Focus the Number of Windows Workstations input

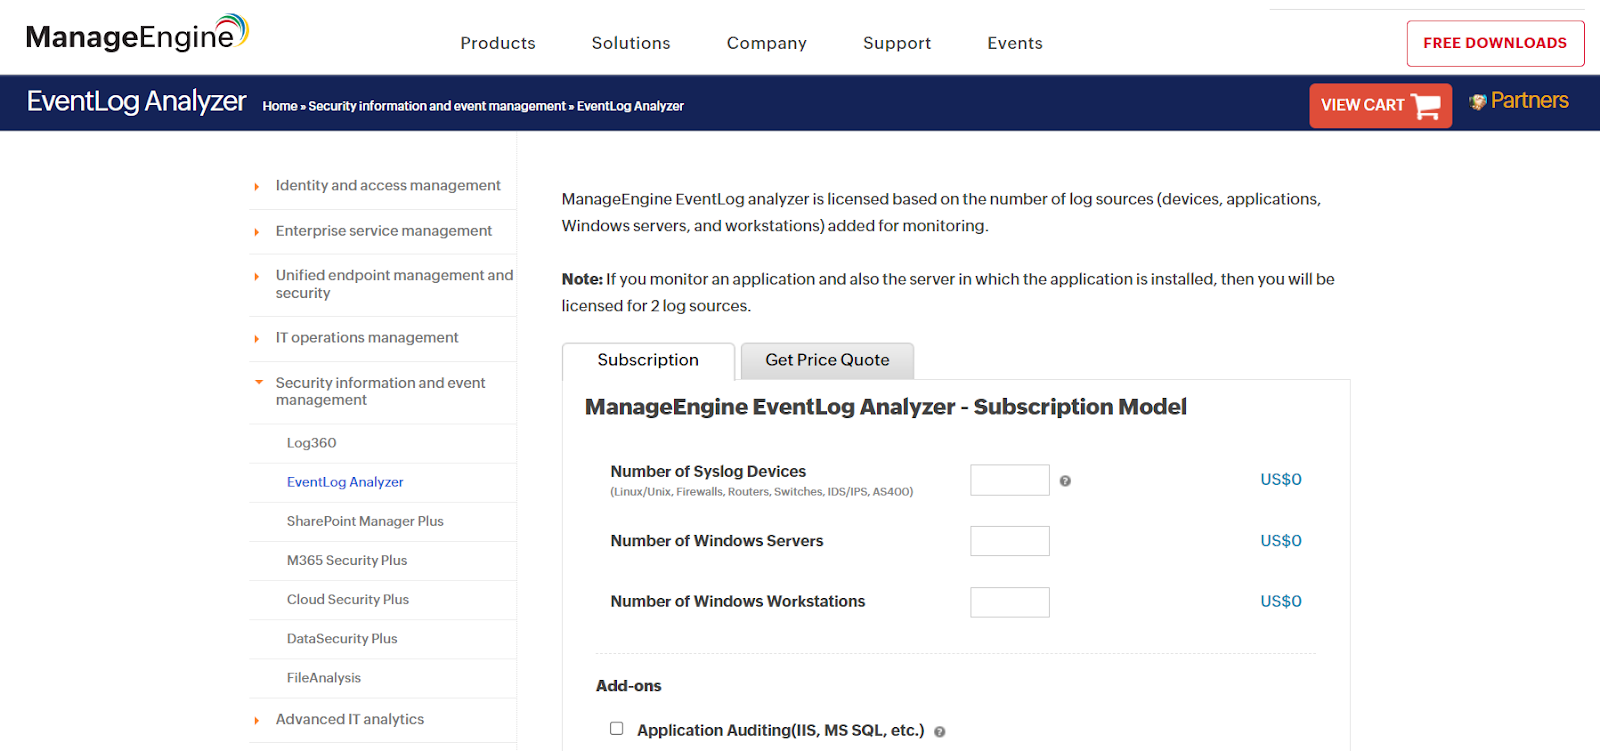[x=1009, y=602]
